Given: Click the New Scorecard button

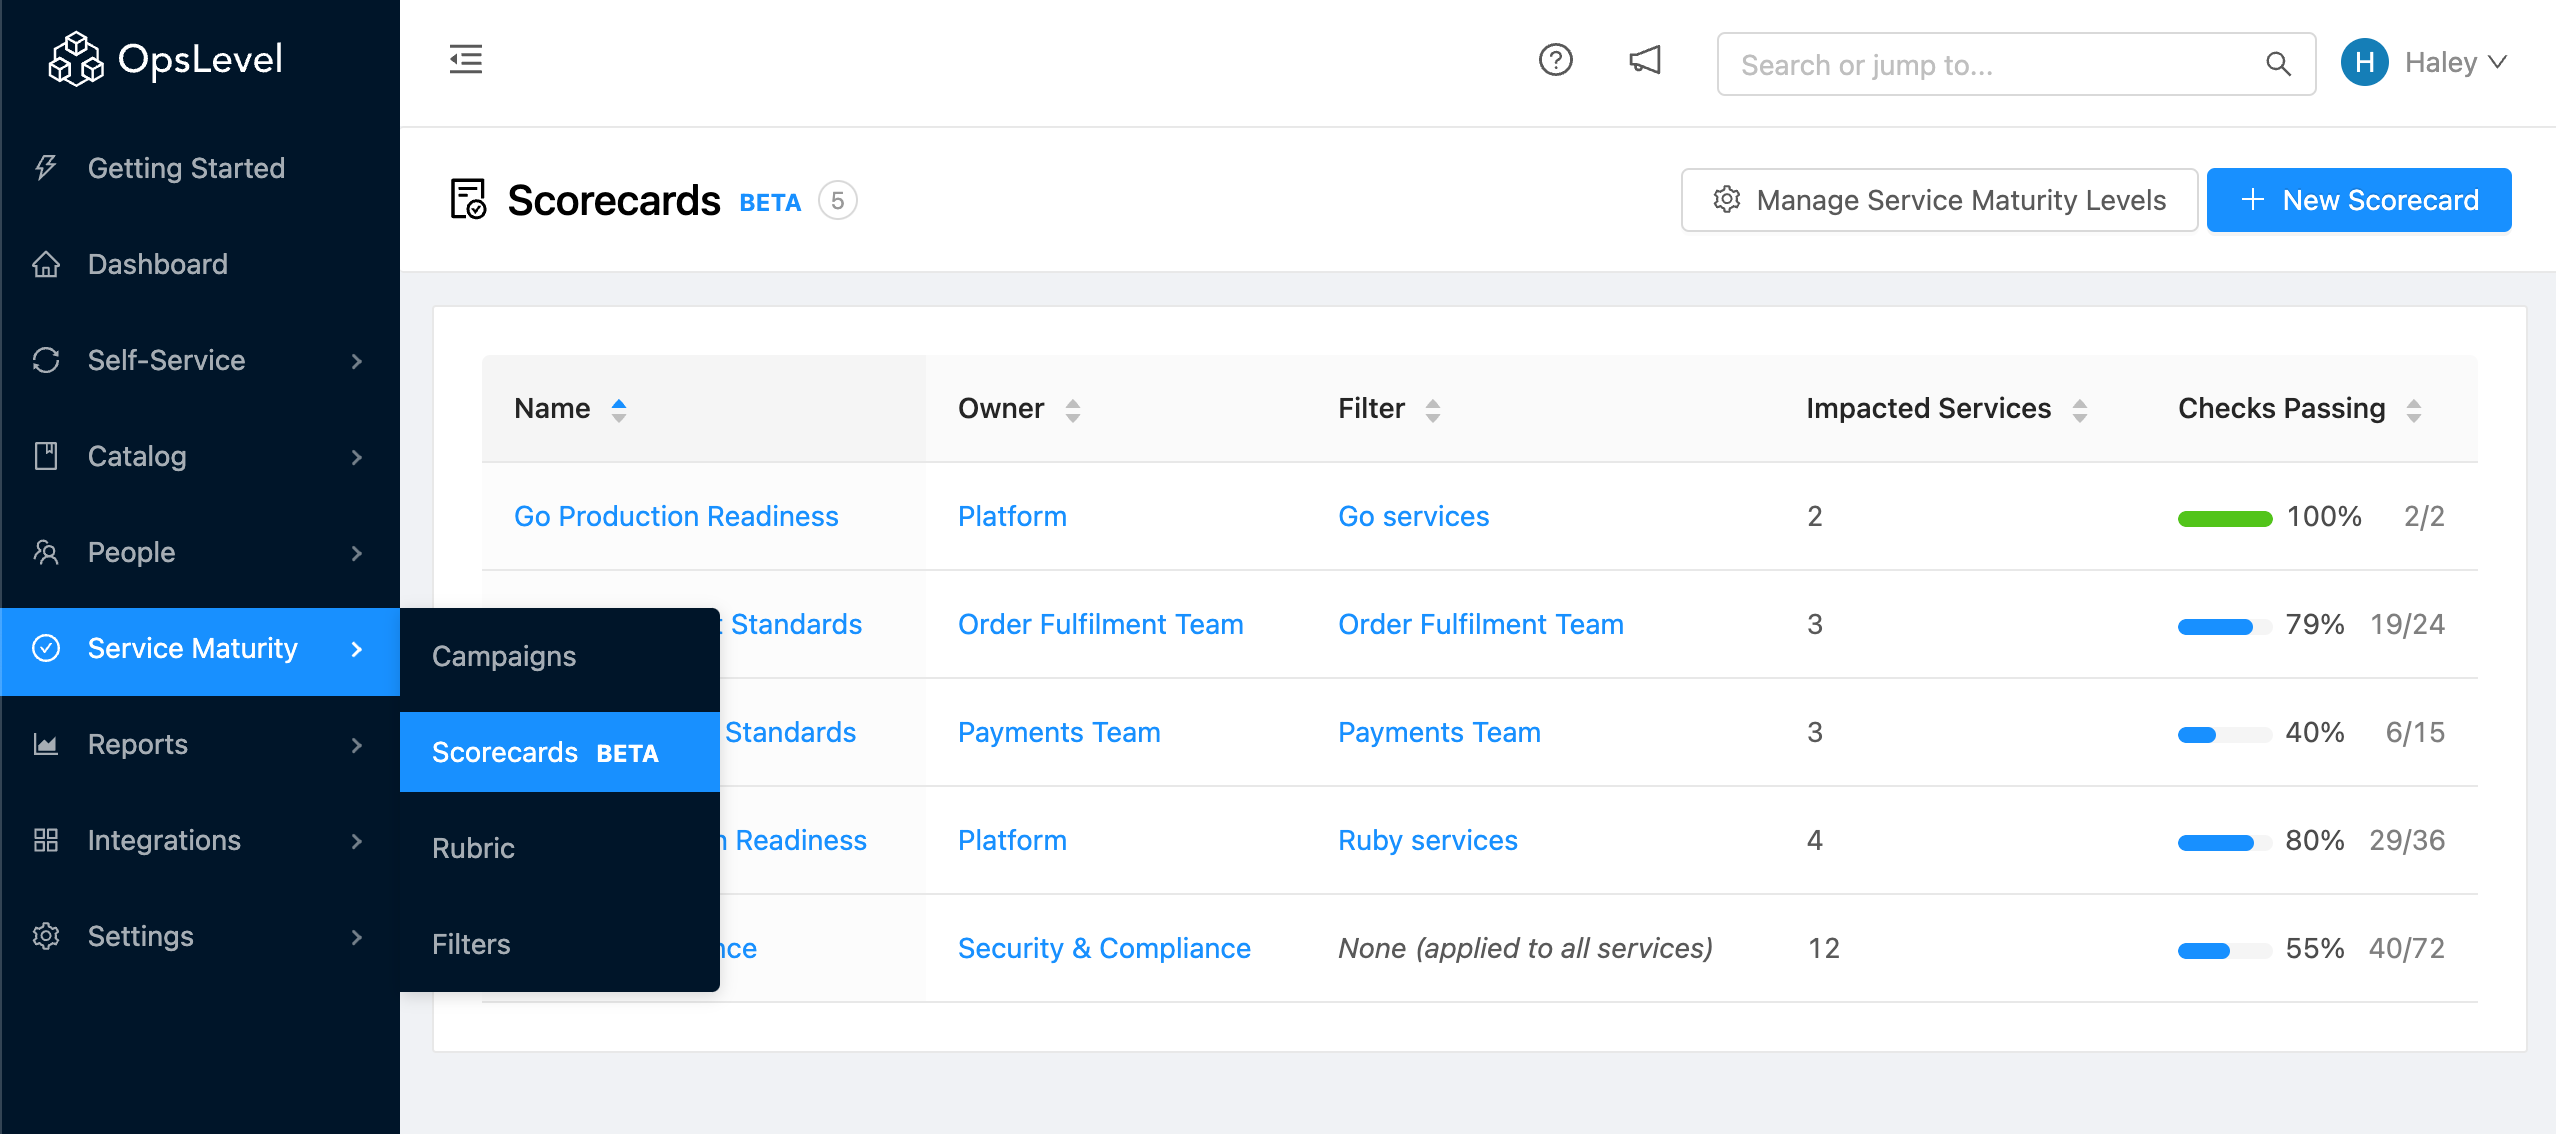Looking at the screenshot, I should (x=2358, y=200).
